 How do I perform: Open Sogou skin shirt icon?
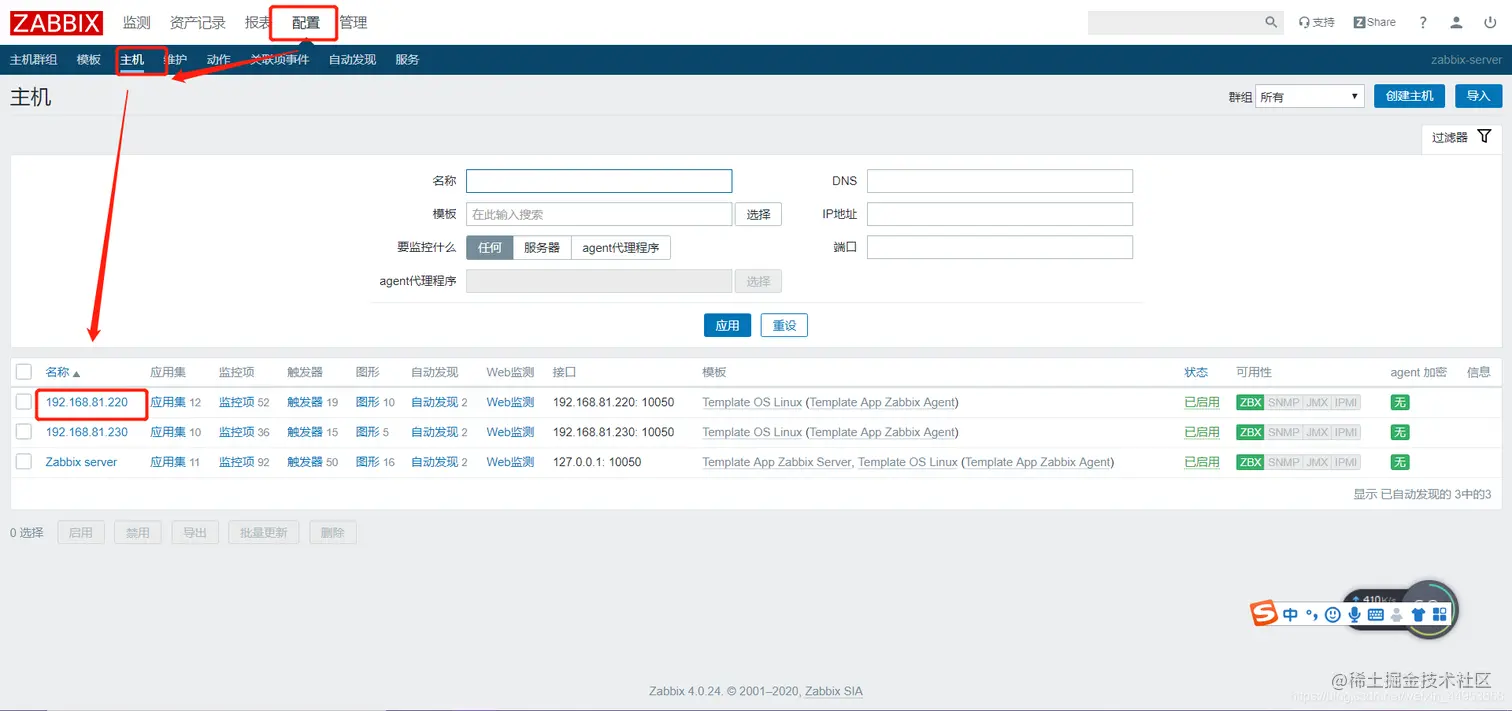tap(1418, 615)
